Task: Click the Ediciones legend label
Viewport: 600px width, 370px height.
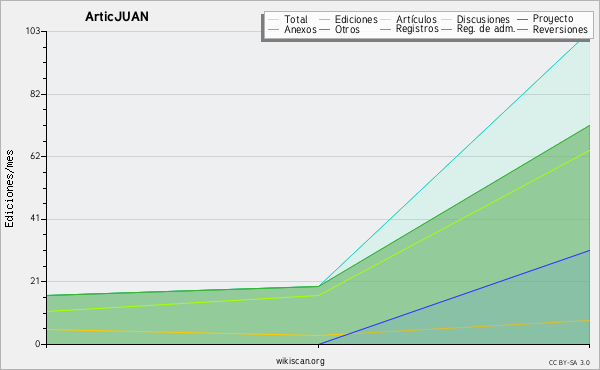Action: (356, 19)
